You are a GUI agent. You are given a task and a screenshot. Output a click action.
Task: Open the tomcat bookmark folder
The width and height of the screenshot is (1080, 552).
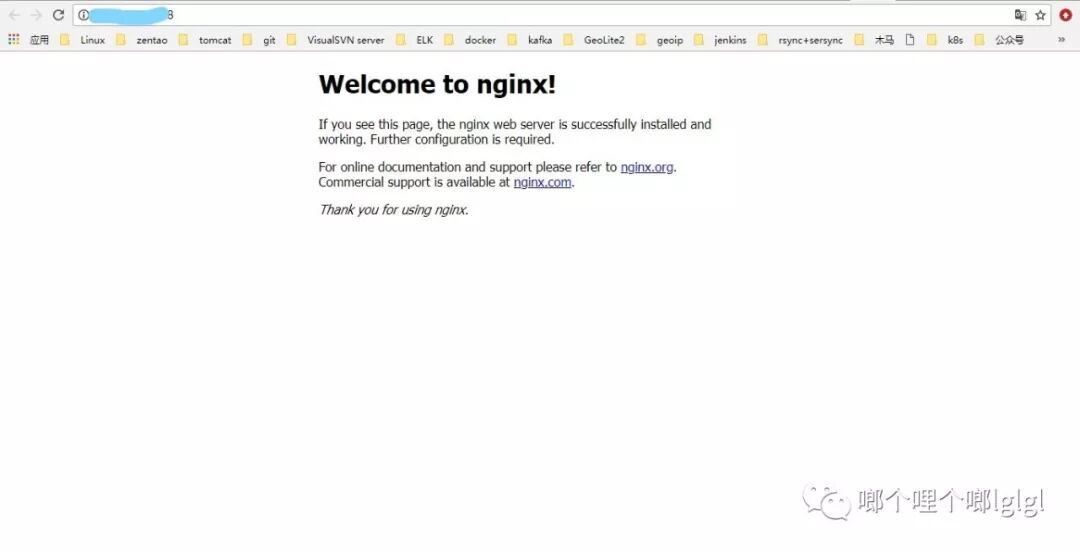(x=205, y=40)
